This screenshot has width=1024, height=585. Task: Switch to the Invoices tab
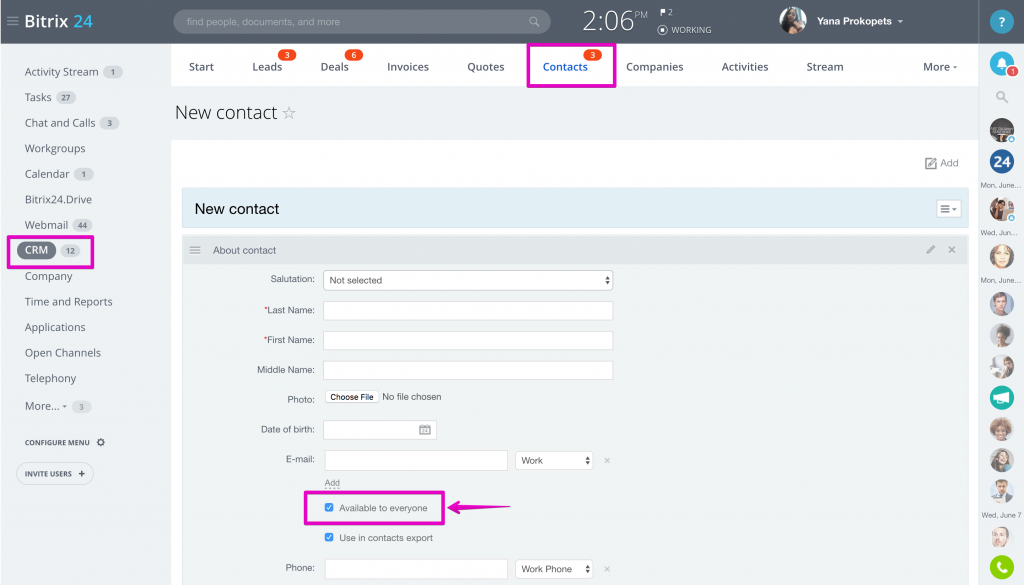[408, 67]
